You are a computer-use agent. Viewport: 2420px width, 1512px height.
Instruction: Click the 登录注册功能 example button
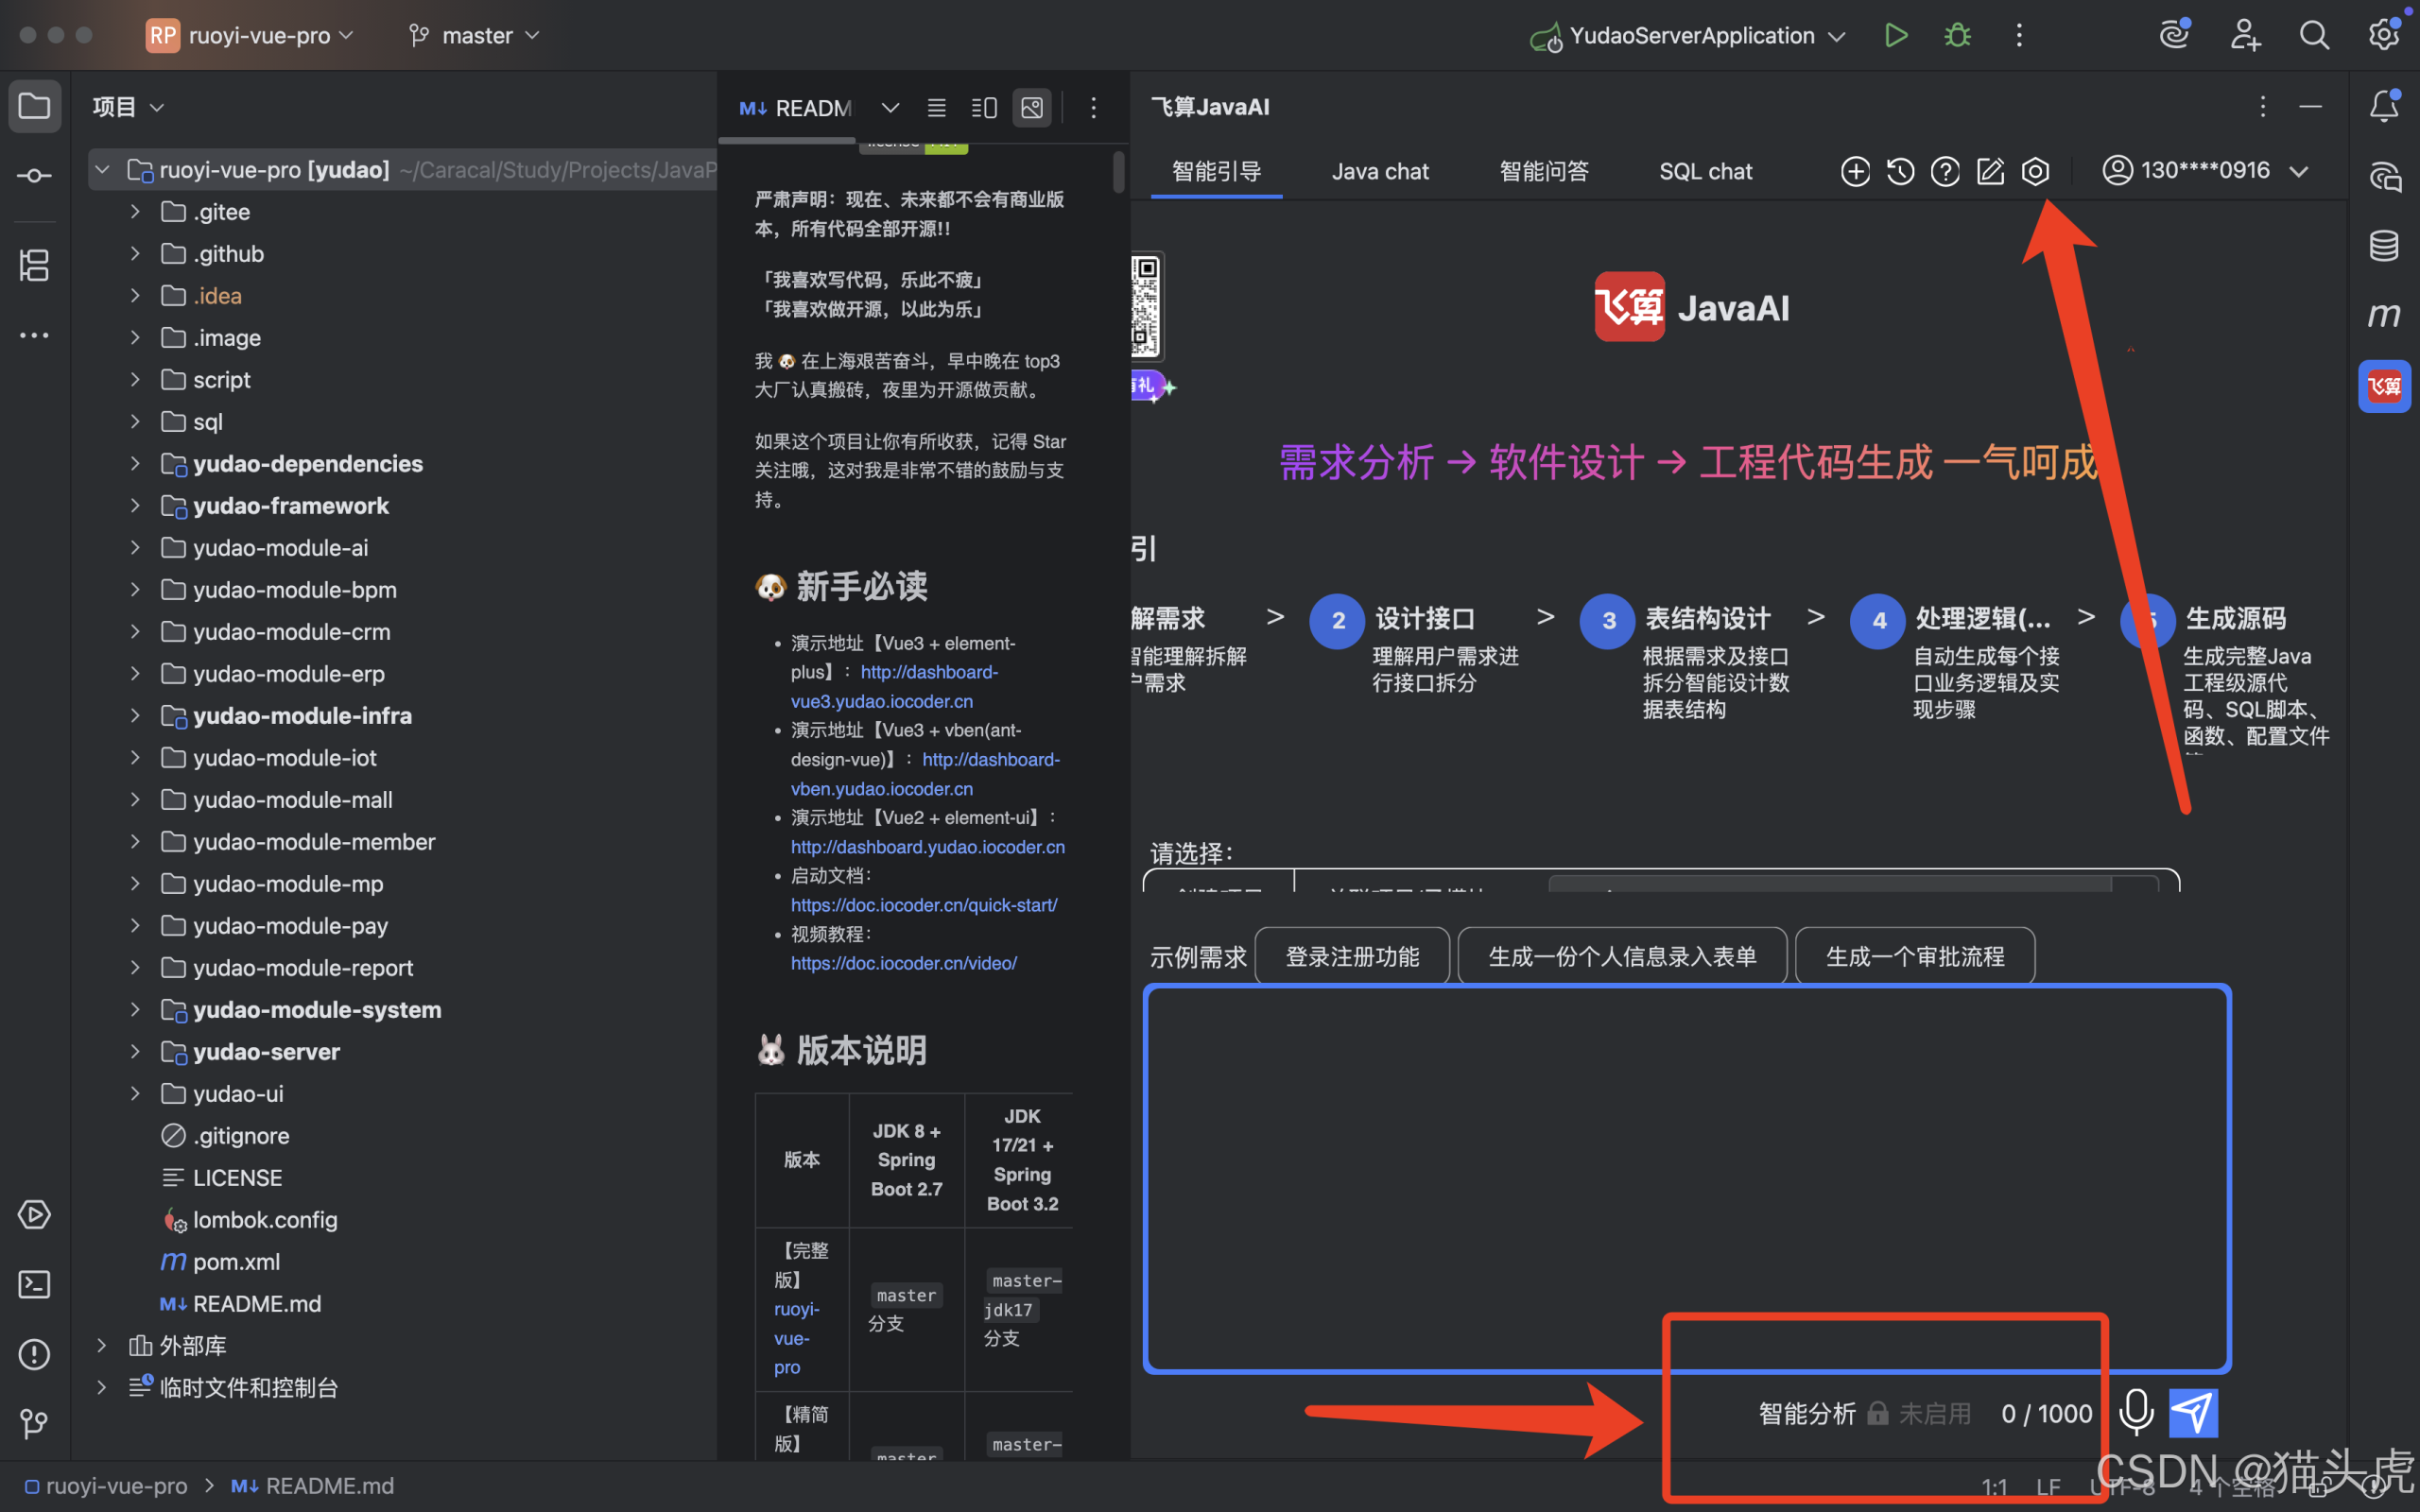pyautogui.click(x=1351, y=957)
